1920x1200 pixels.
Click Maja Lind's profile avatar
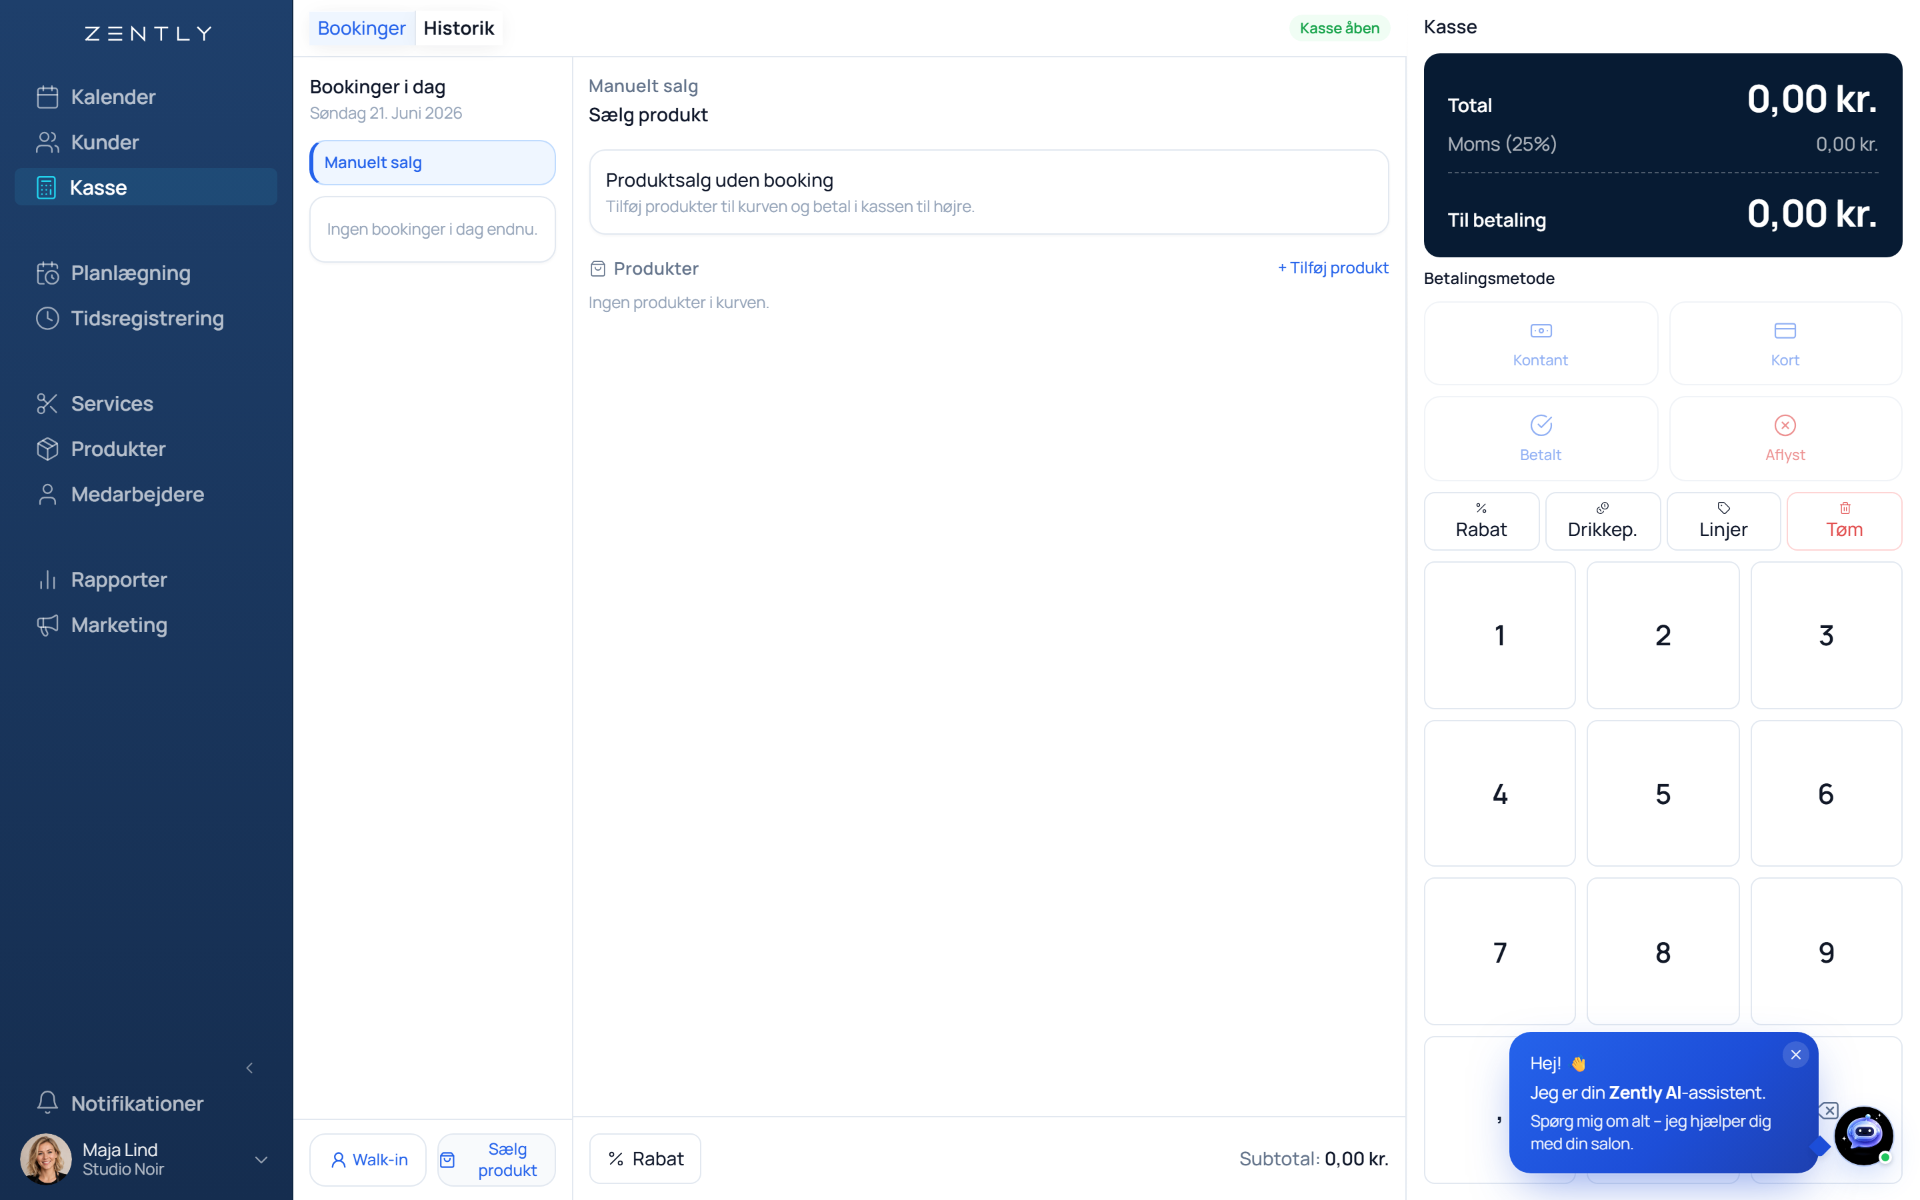tap(46, 1159)
